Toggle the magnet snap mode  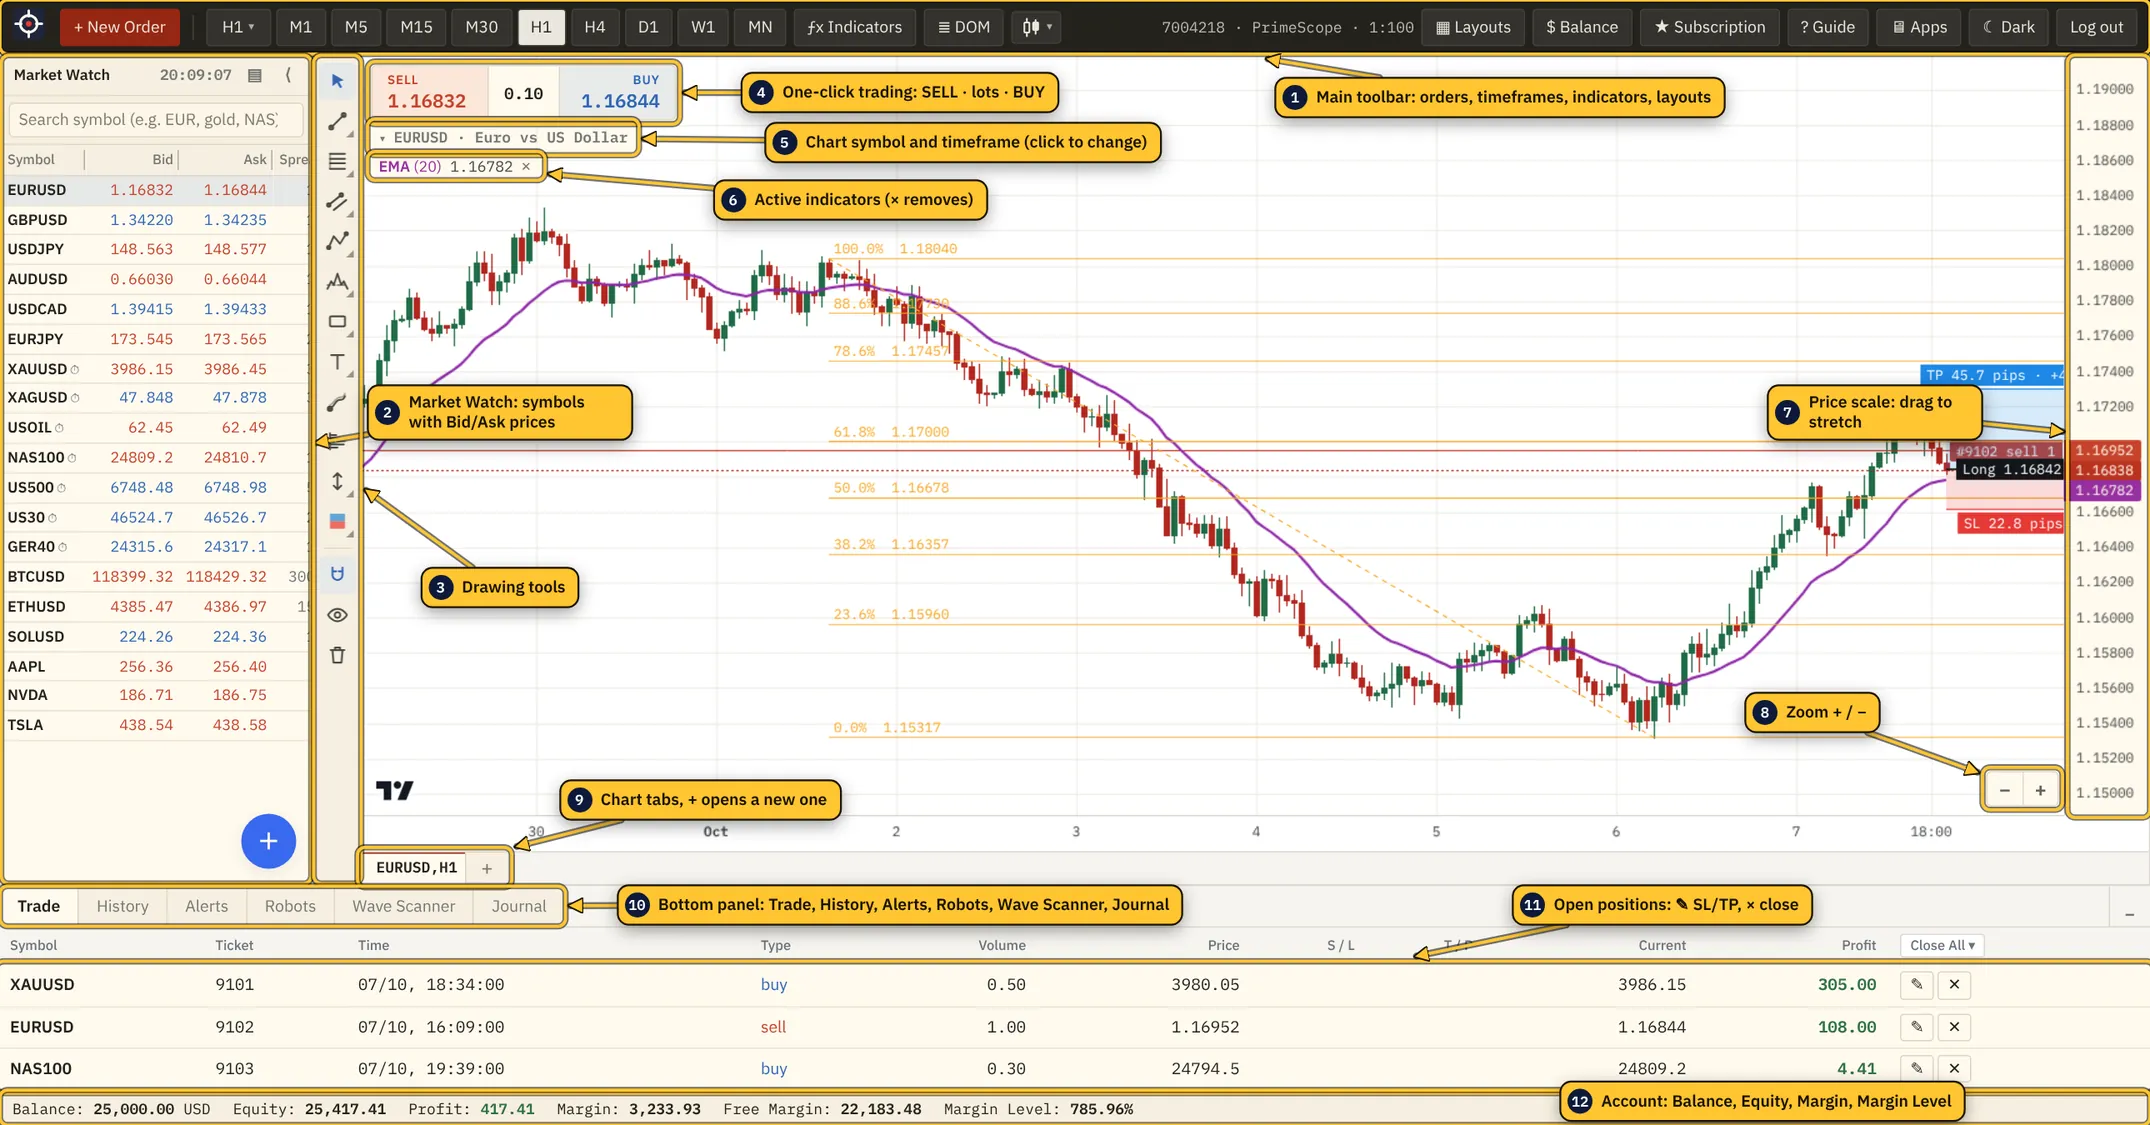[x=337, y=574]
